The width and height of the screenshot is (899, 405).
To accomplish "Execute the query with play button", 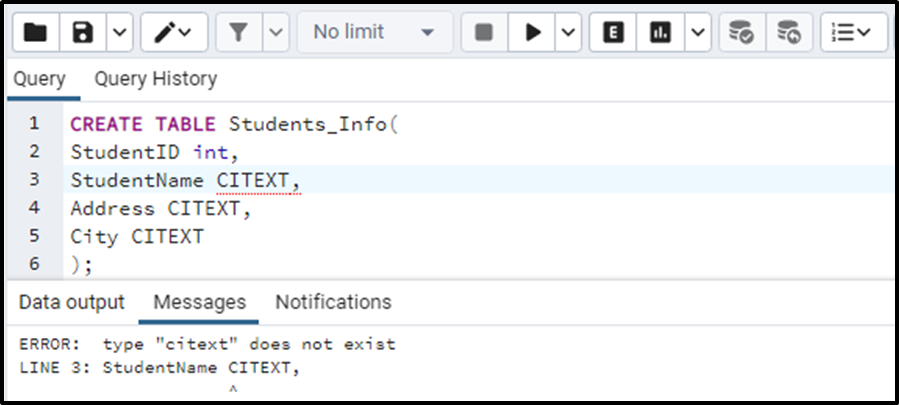I will 532,33.
